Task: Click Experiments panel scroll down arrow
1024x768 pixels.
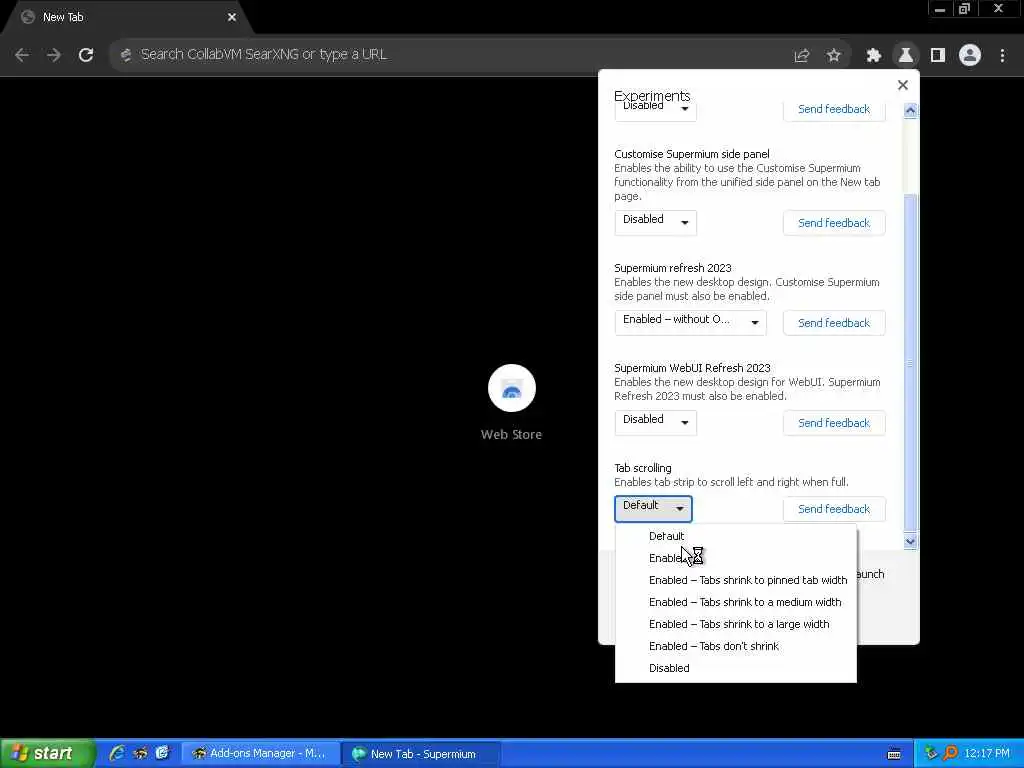Action: [910, 541]
